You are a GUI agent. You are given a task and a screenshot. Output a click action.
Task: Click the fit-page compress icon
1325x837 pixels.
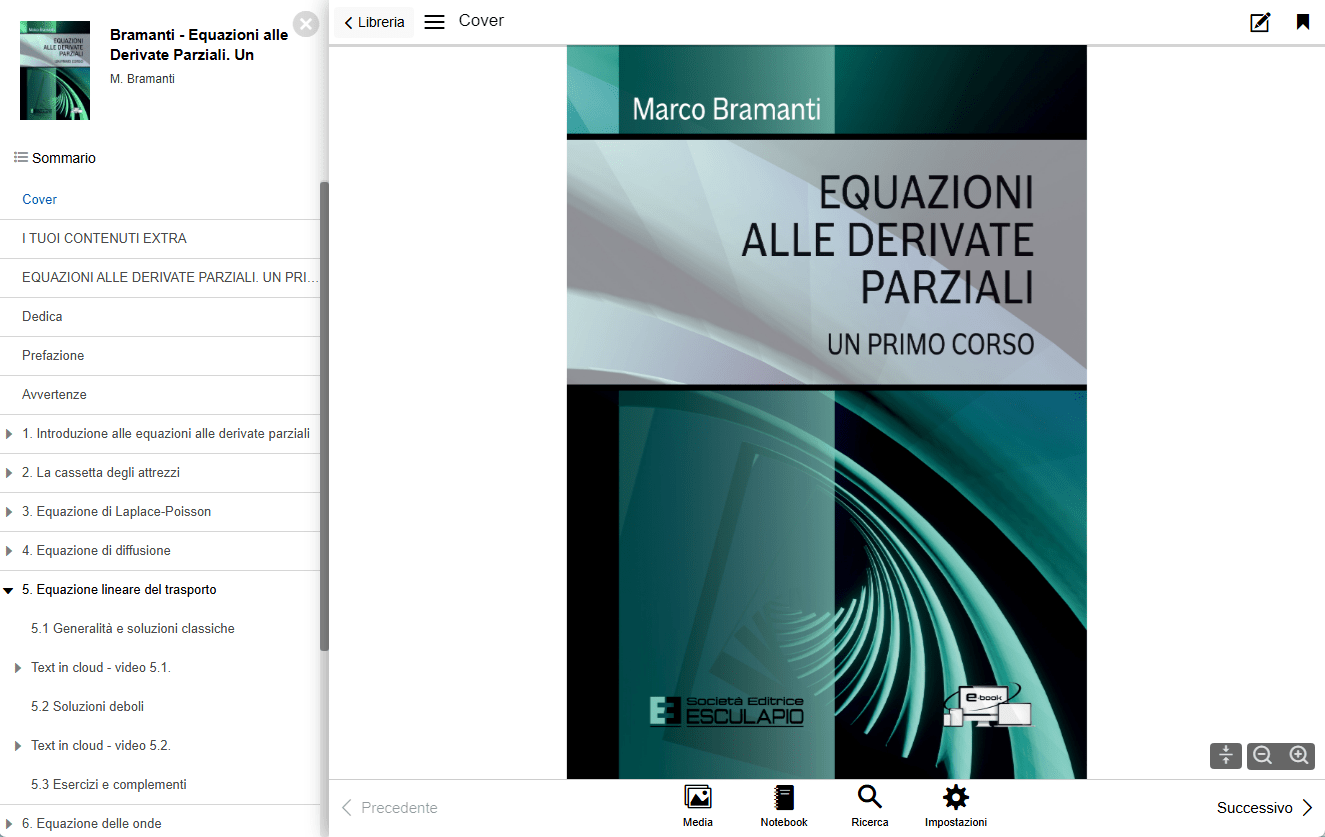click(1226, 756)
